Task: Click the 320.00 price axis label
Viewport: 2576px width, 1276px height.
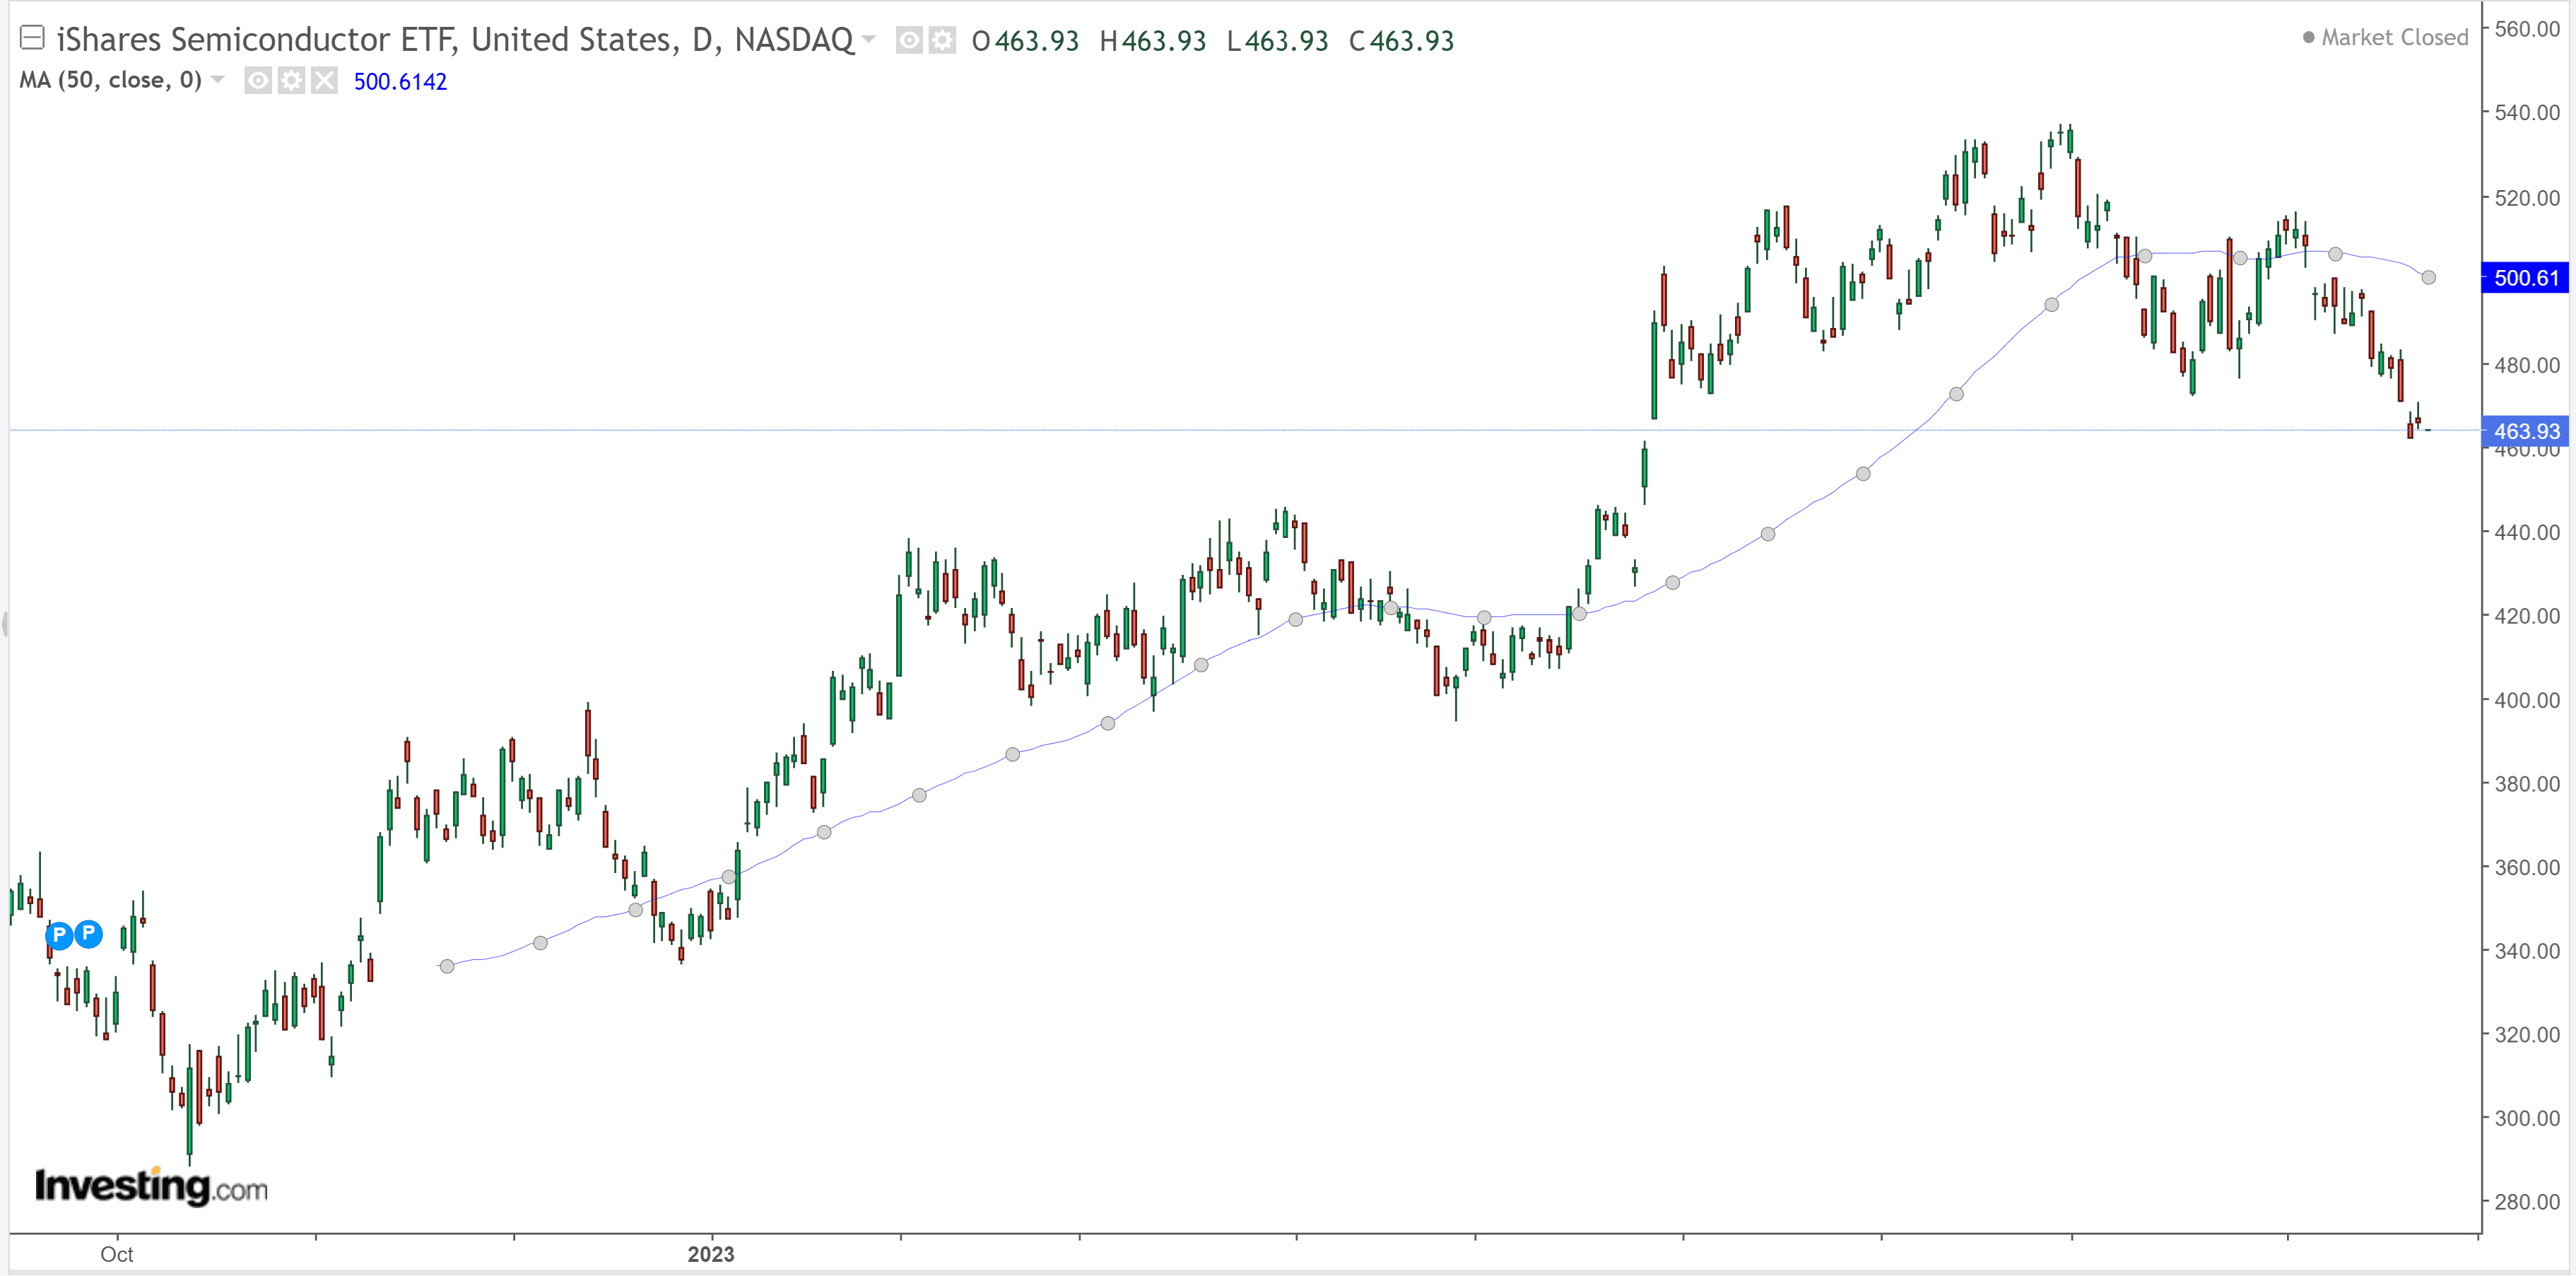Action: [2527, 1034]
